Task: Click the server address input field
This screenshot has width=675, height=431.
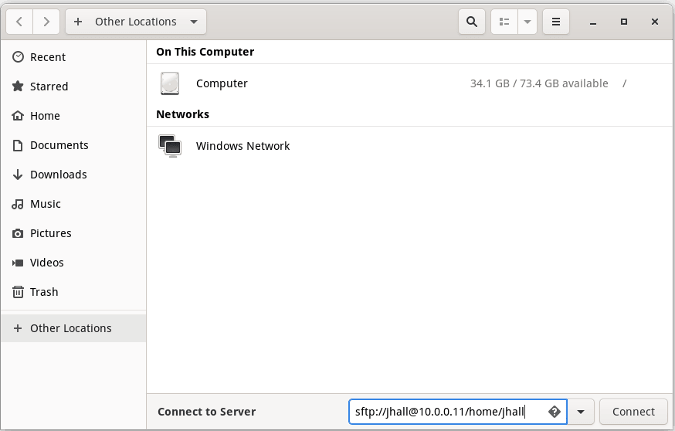Action: (445, 411)
